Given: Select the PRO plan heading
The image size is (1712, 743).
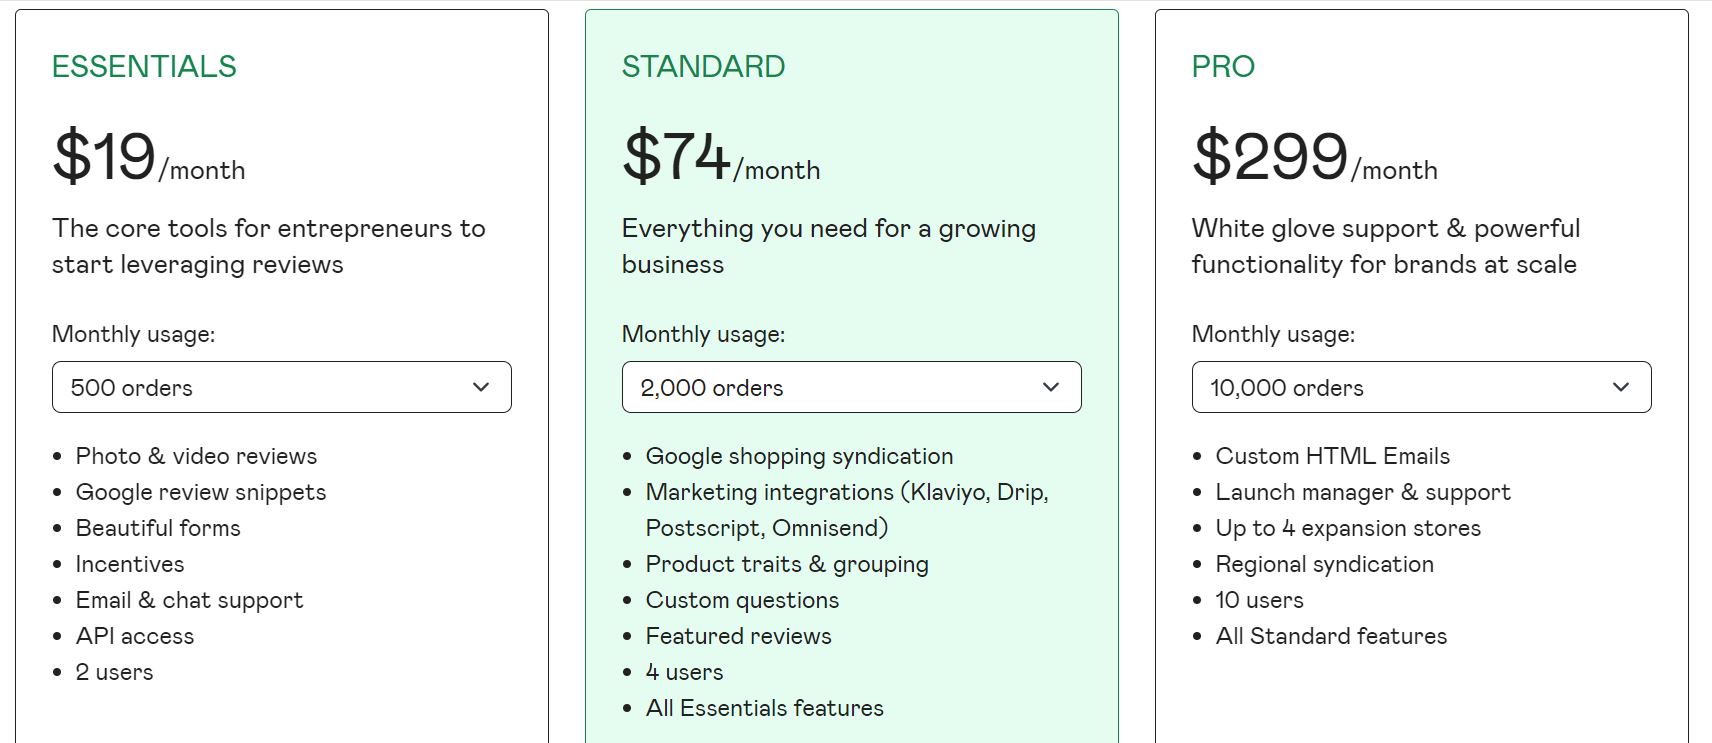Looking at the screenshot, I should [x=1222, y=67].
